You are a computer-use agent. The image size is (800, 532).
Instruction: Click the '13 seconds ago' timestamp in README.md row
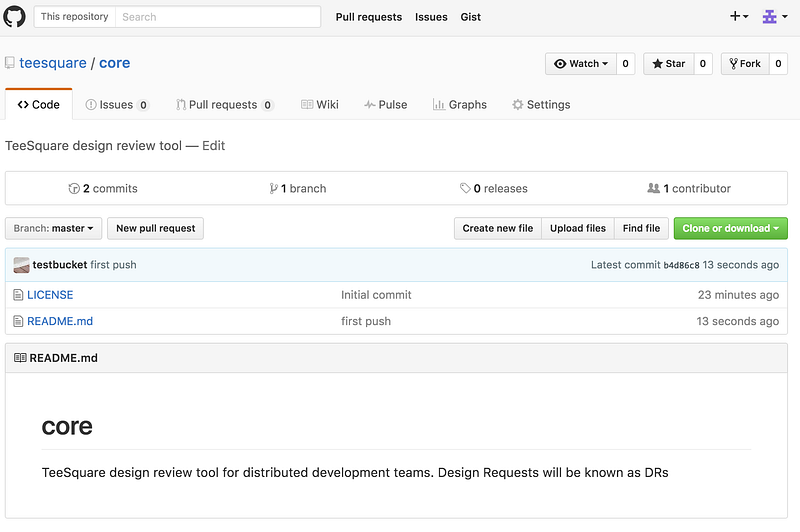pyautogui.click(x=738, y=321)
